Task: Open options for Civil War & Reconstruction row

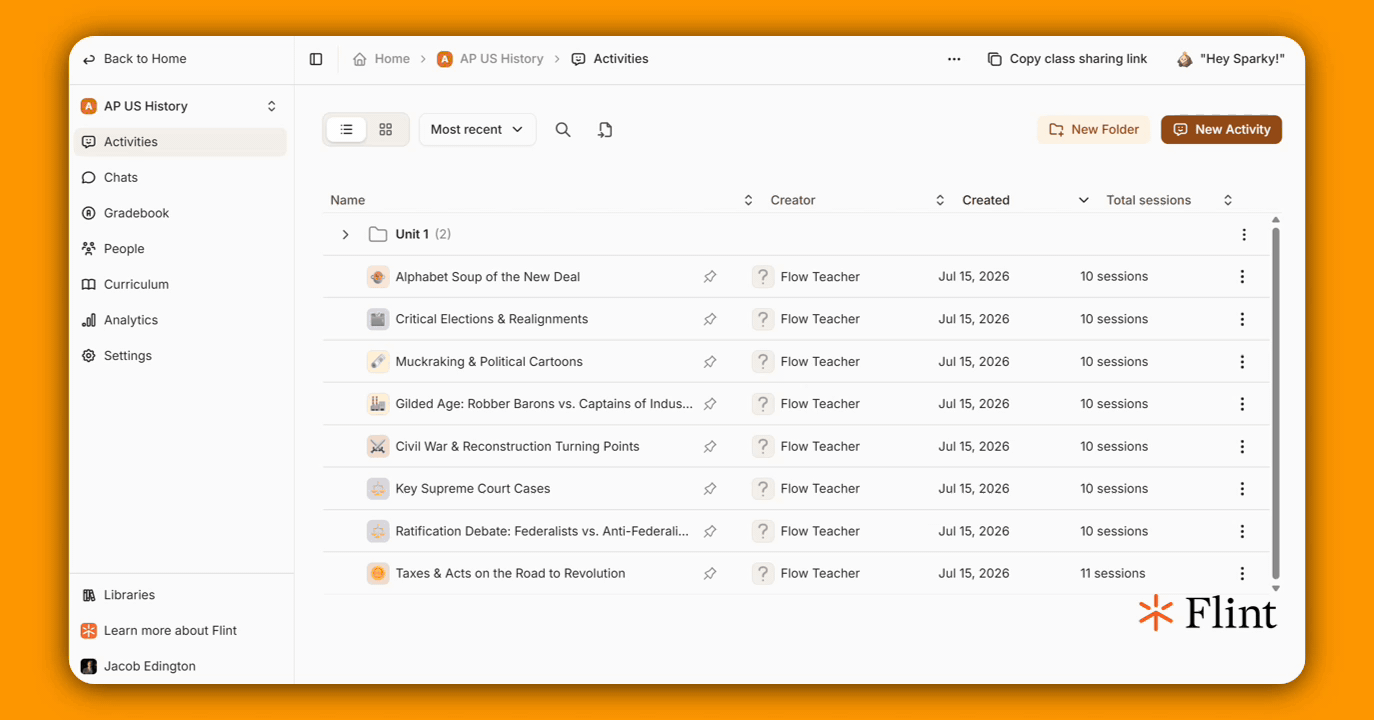Action: pyautogui.click(x=1242, y=447)
